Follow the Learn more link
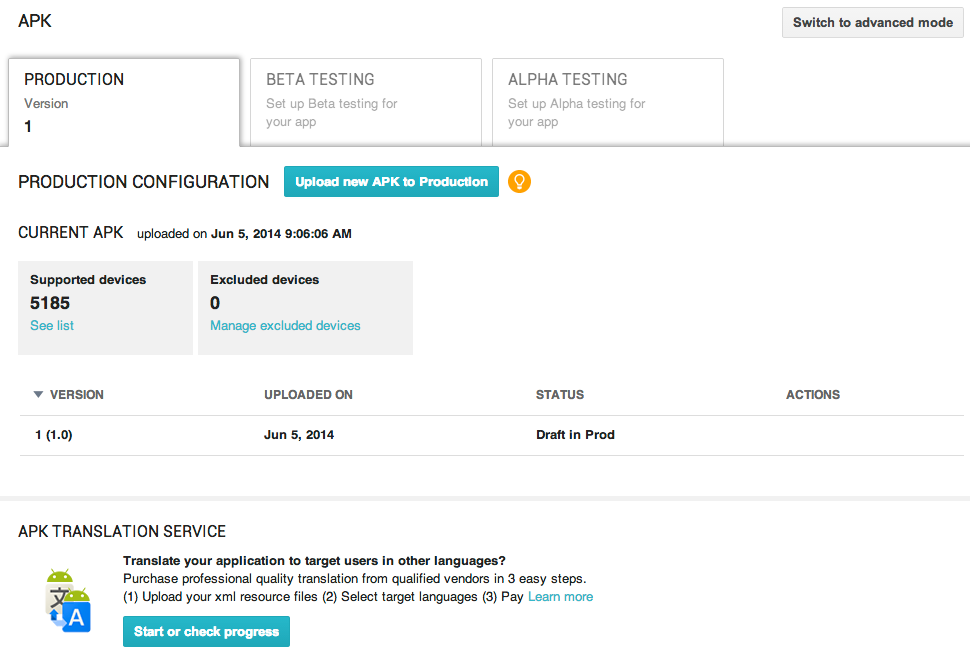 pyautogui.click(x=560, y=597)
